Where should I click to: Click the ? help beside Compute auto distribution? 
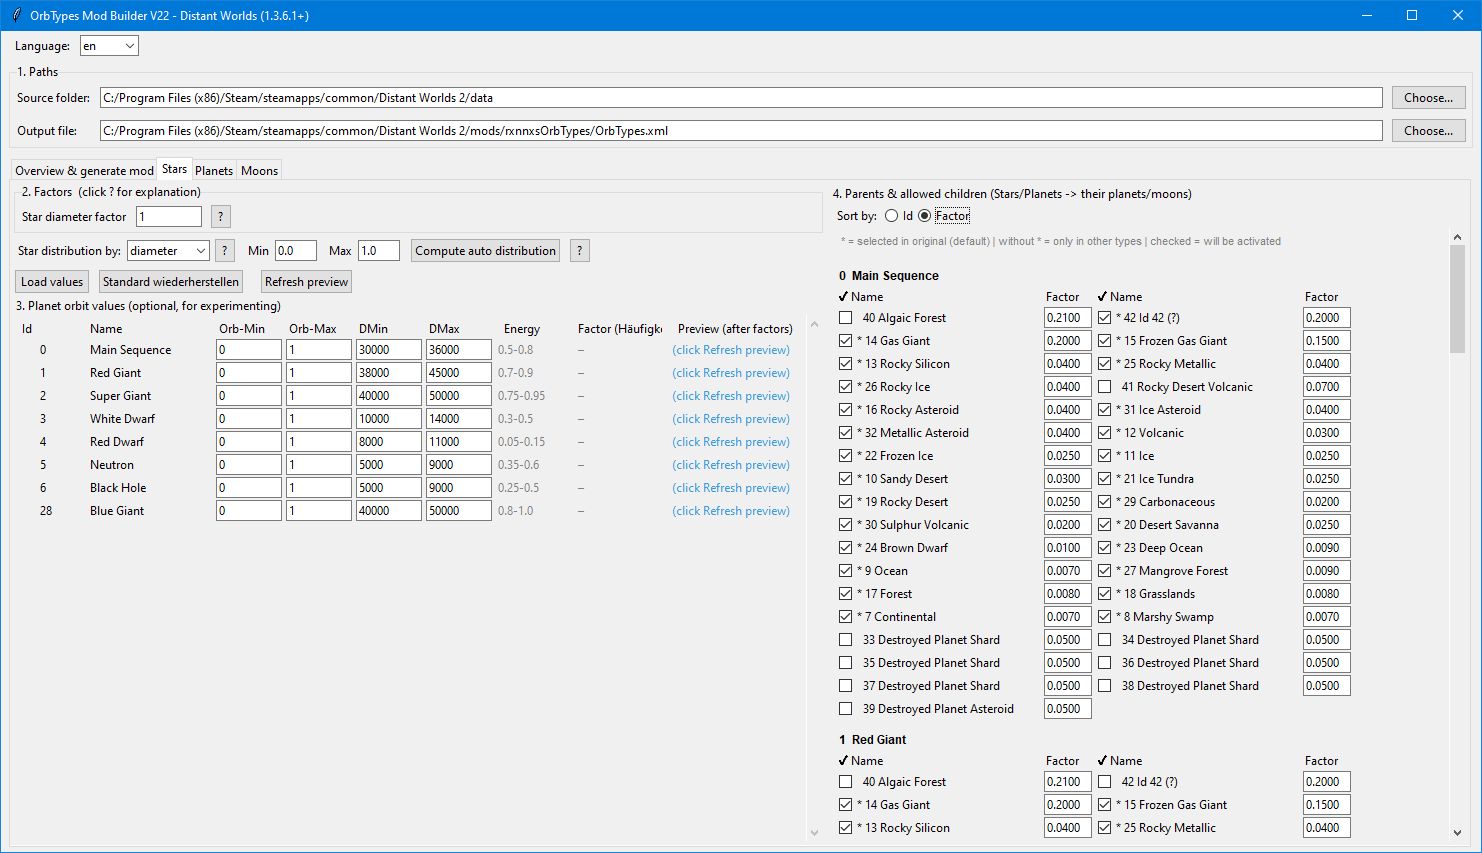point(579,251)
